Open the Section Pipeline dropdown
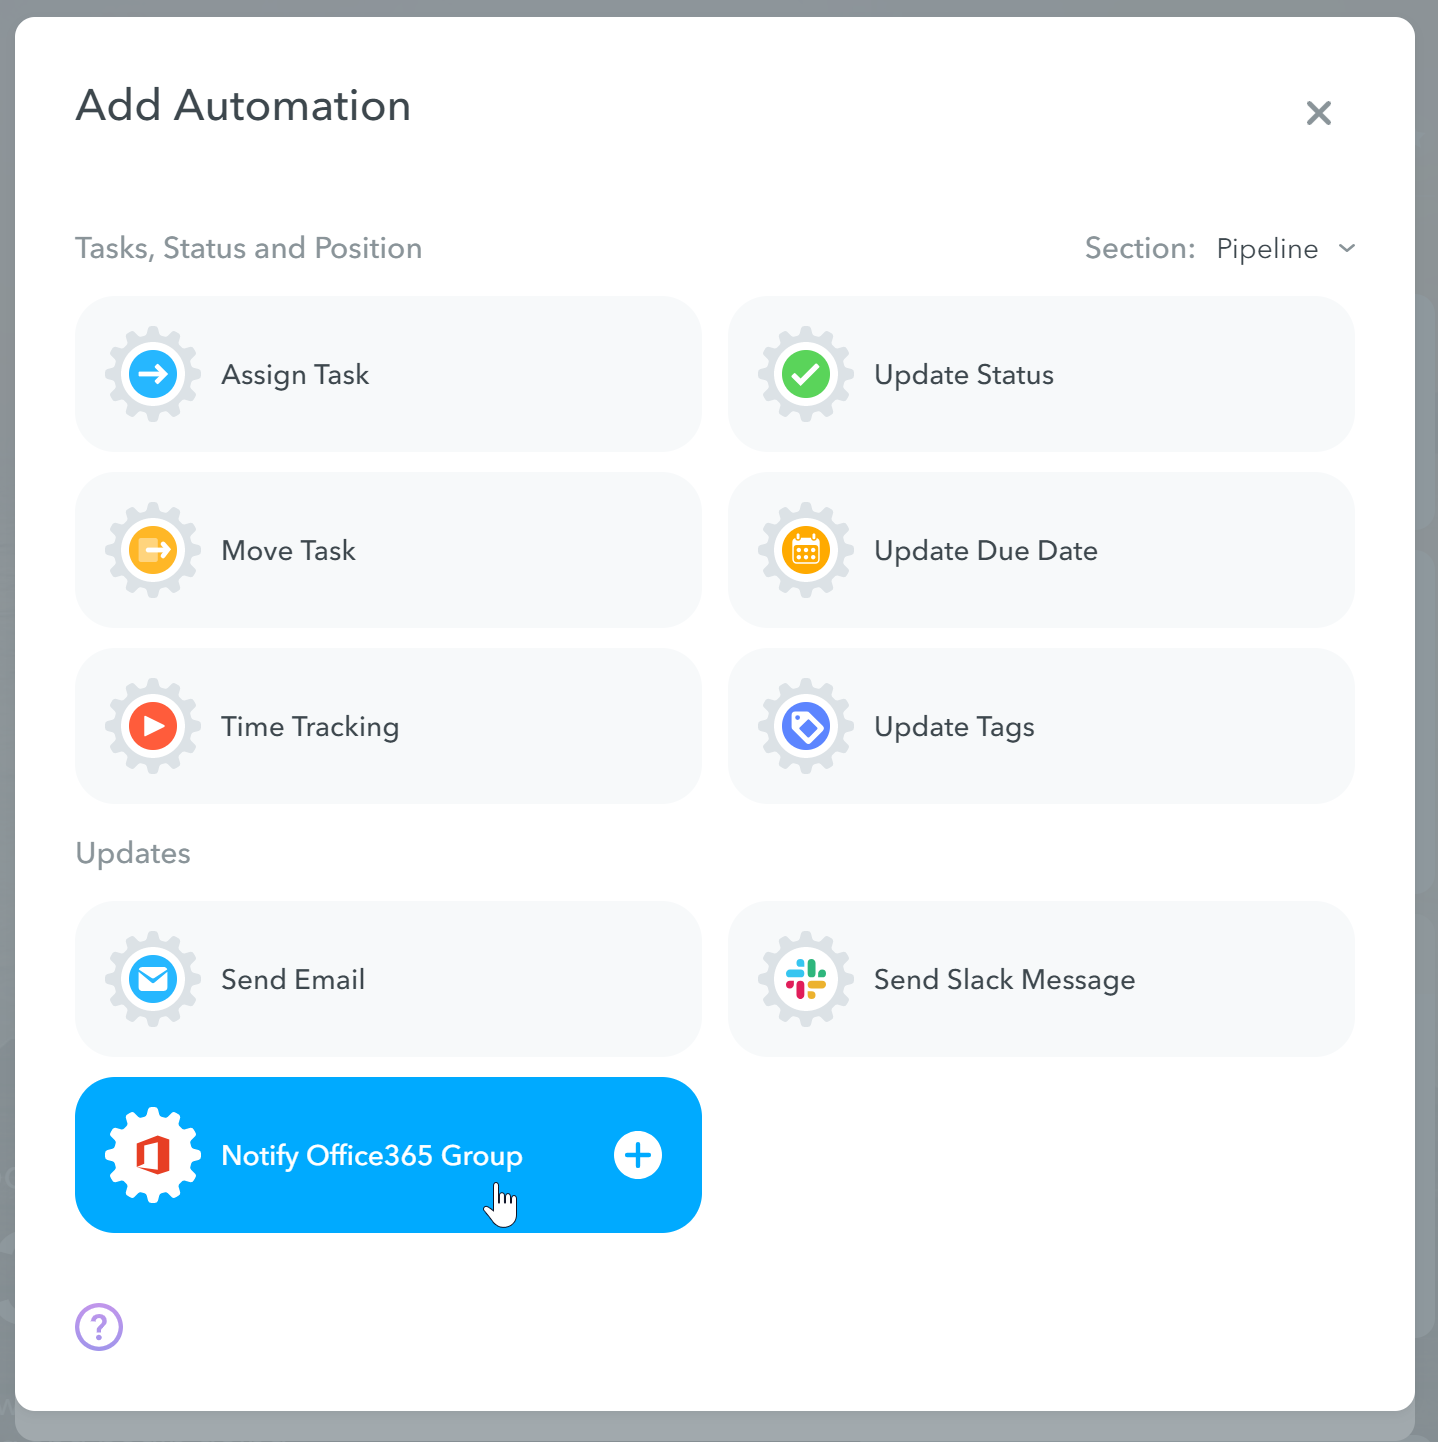This screenshot has width=1438, height=1442. pos(1267,248)
